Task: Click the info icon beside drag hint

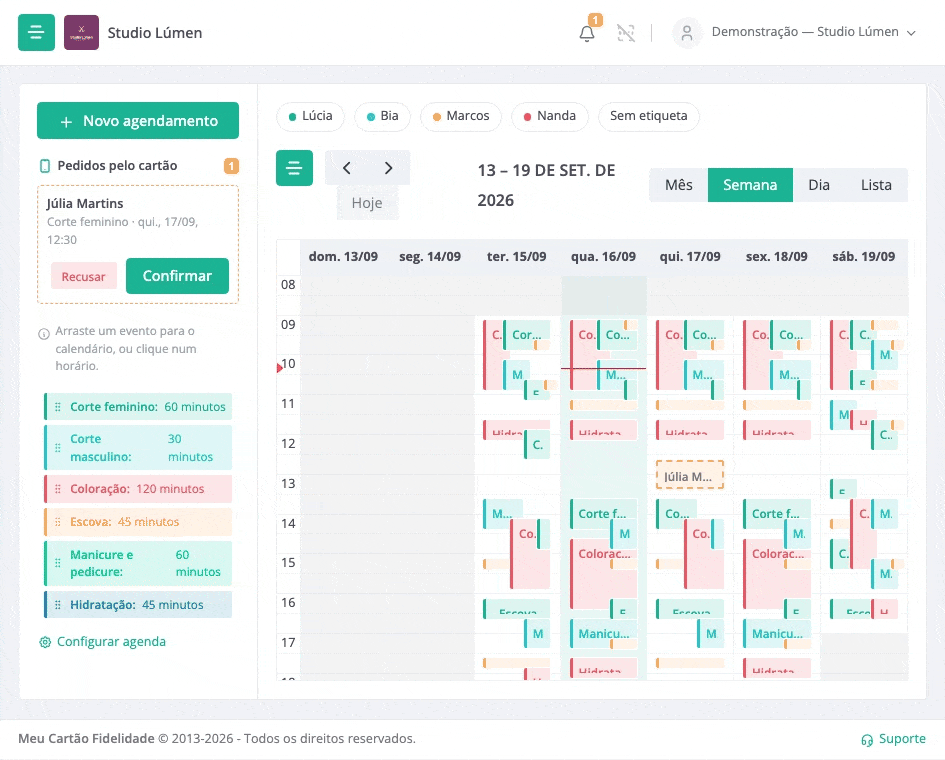Action: [x=44, y=334]
